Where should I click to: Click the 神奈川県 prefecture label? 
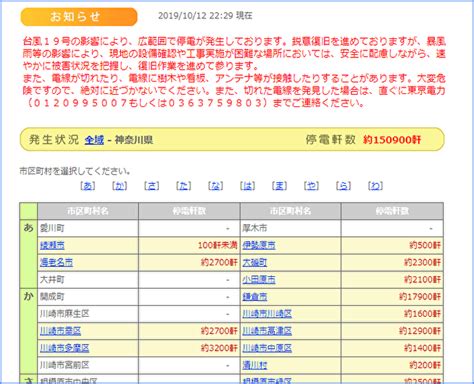pyautogui.click(x=134, y=140)
